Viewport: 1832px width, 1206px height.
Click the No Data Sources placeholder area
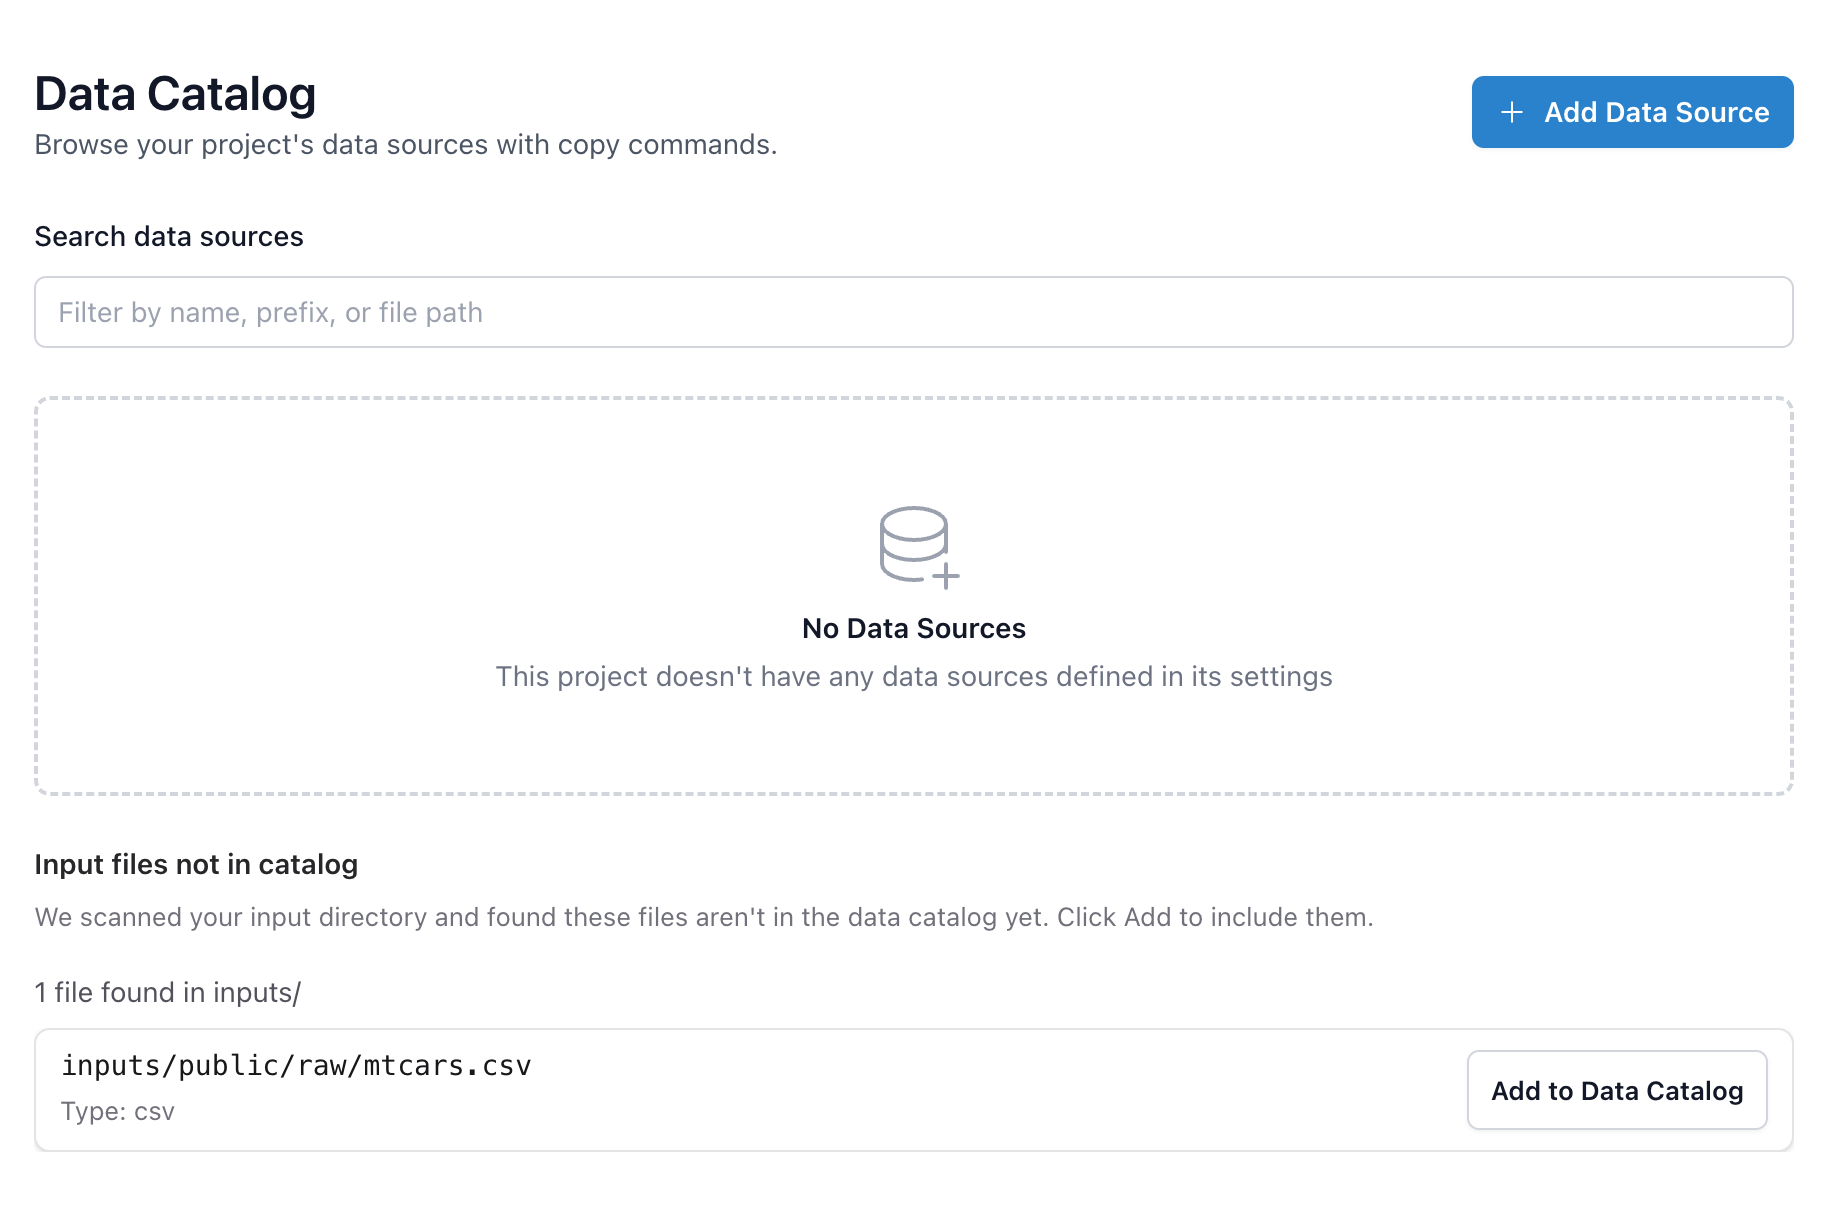[914, 628]
